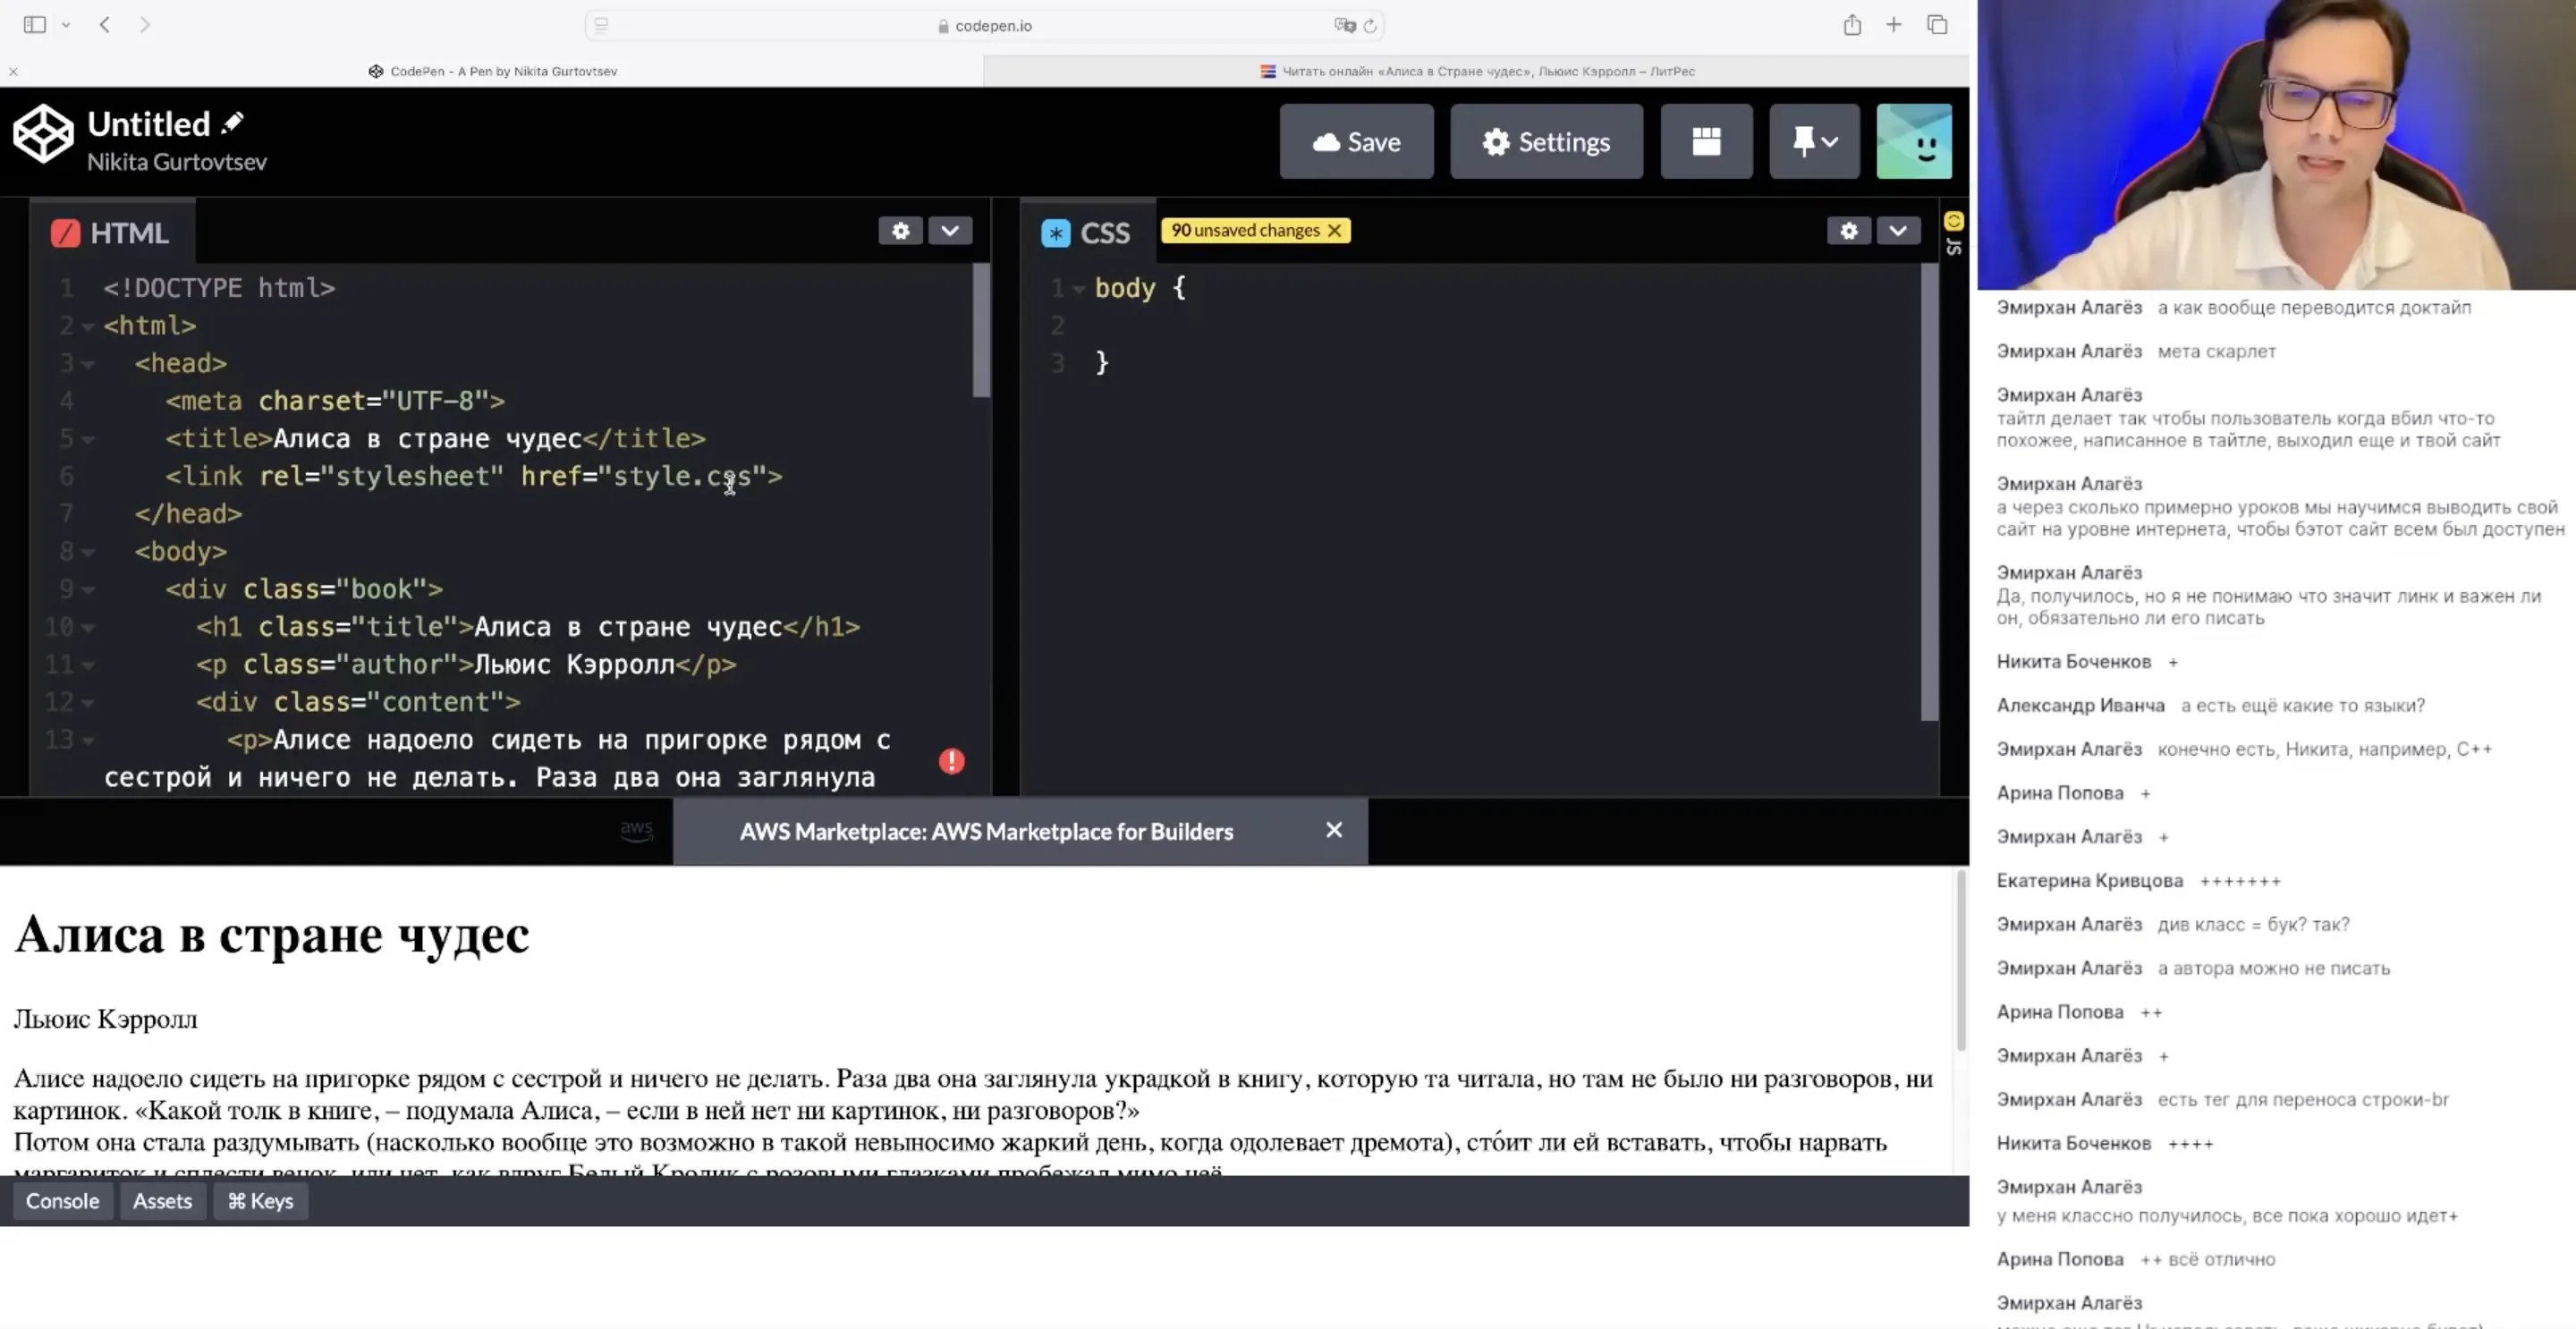Click the CodePen logo icon
The width and height of the screenshot is (2576, 1329).
click(x=43, y=134)
